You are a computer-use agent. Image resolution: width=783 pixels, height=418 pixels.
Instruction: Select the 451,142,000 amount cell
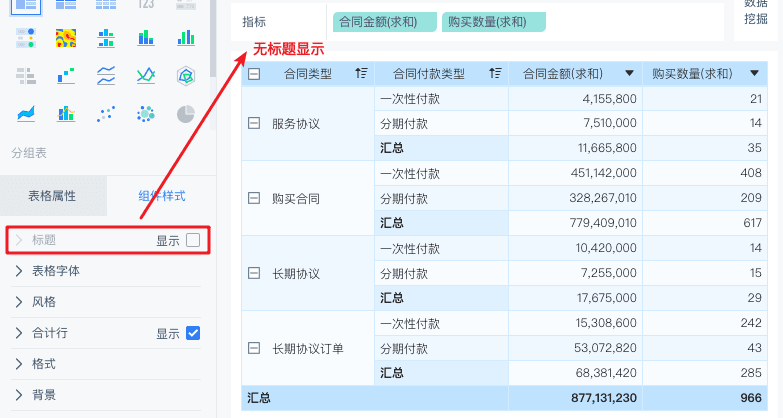pos(575,173)
